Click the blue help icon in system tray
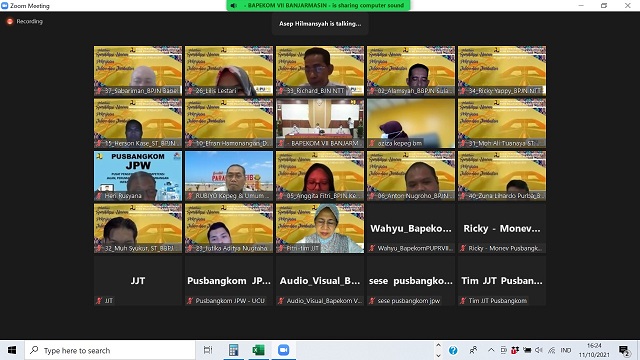The image size is (640, 360). (x=453, y=350)
